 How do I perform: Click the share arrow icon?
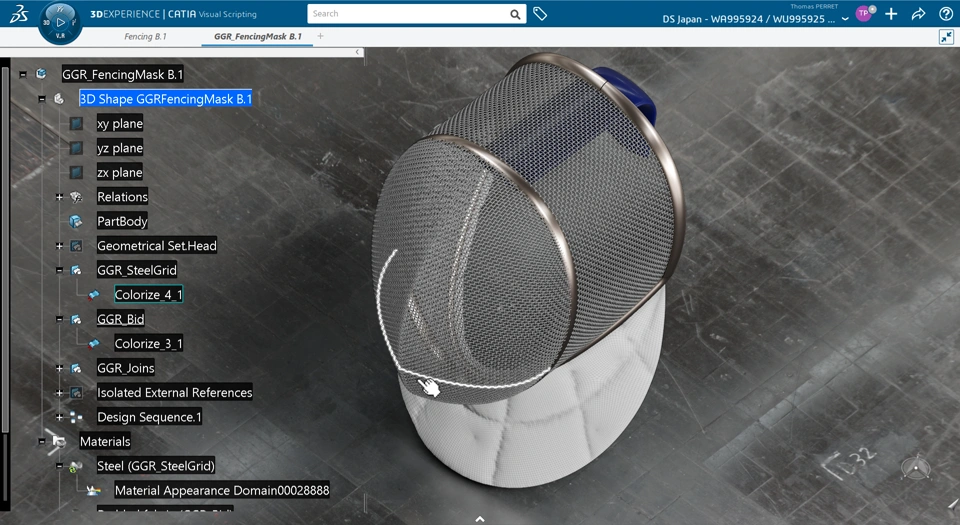click(x=918, y=14)
